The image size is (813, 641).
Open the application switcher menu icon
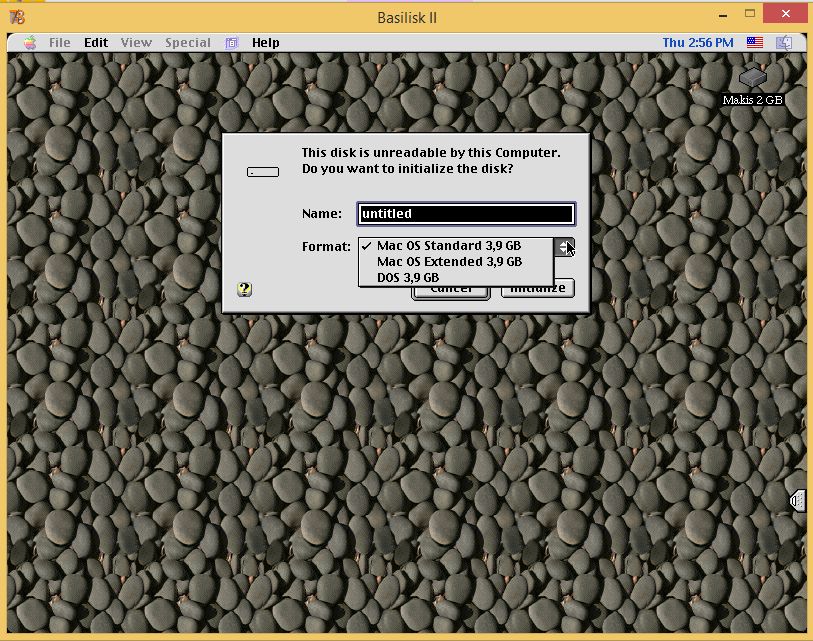[784, 43]
